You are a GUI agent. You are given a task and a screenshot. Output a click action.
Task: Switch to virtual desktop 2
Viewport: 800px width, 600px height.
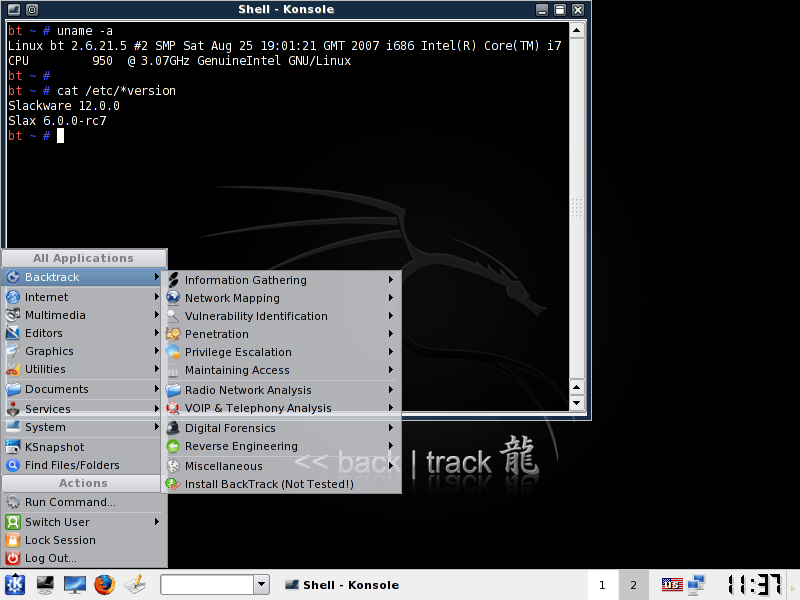pyautogui.click(x=632, y=585)
